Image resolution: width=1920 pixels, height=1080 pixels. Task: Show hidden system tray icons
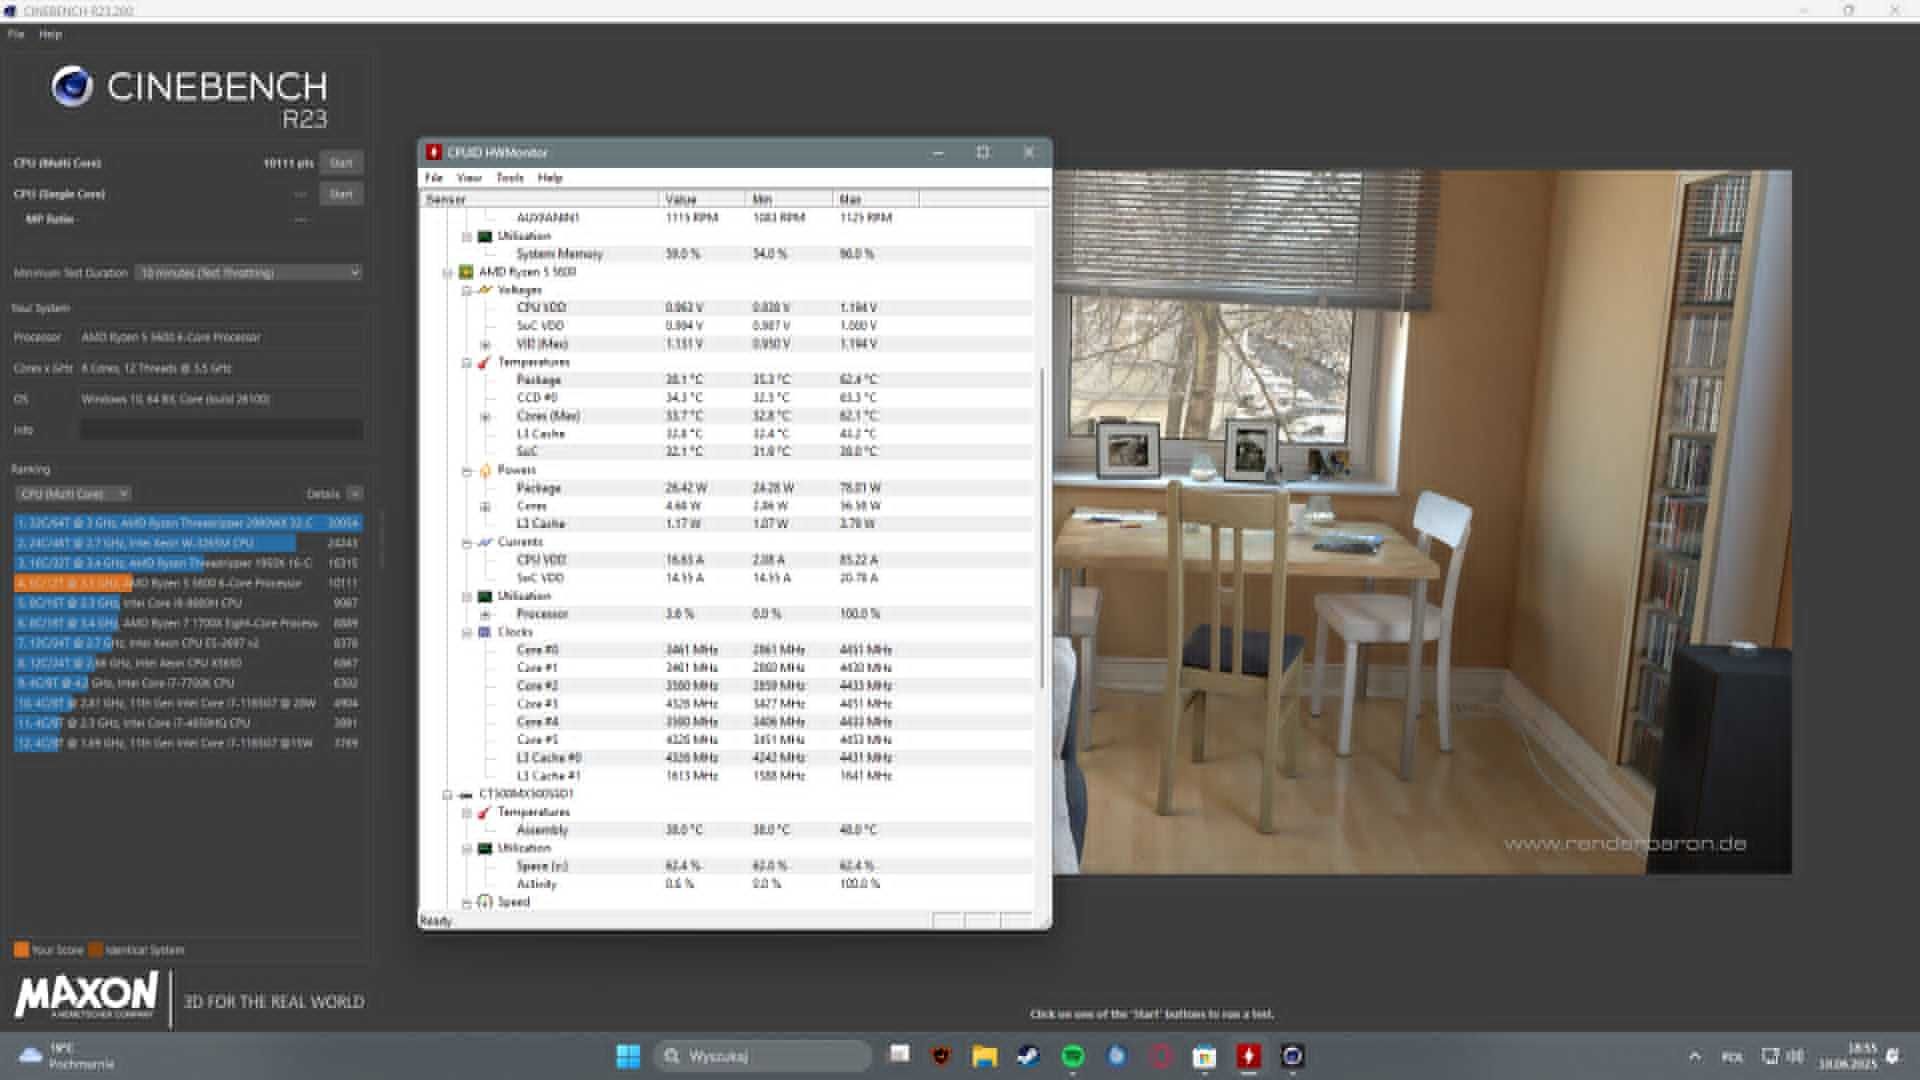[x=1694, y=1056]
